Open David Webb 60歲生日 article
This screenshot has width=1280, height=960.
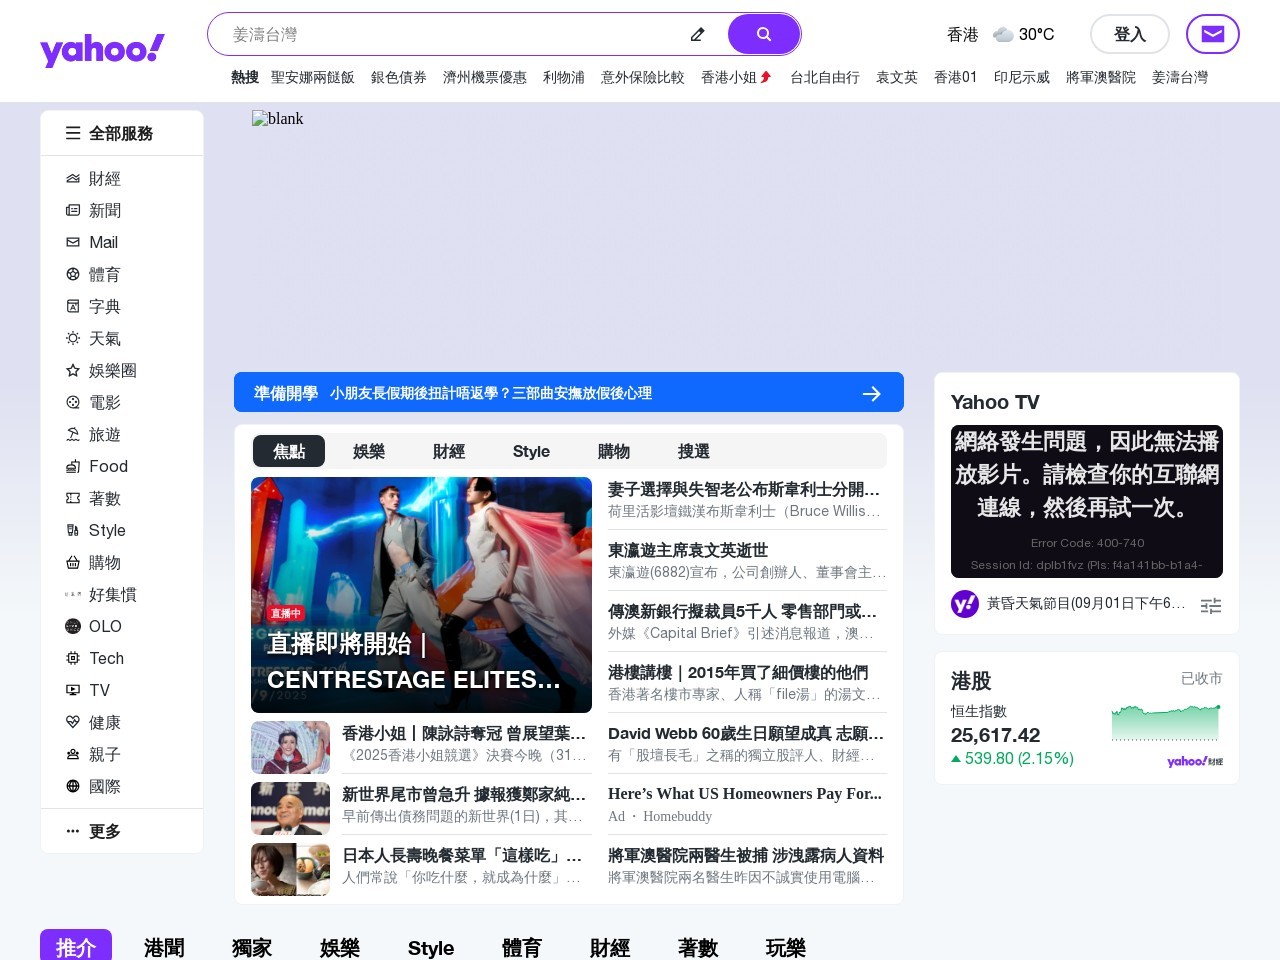[x=746, y=733]
